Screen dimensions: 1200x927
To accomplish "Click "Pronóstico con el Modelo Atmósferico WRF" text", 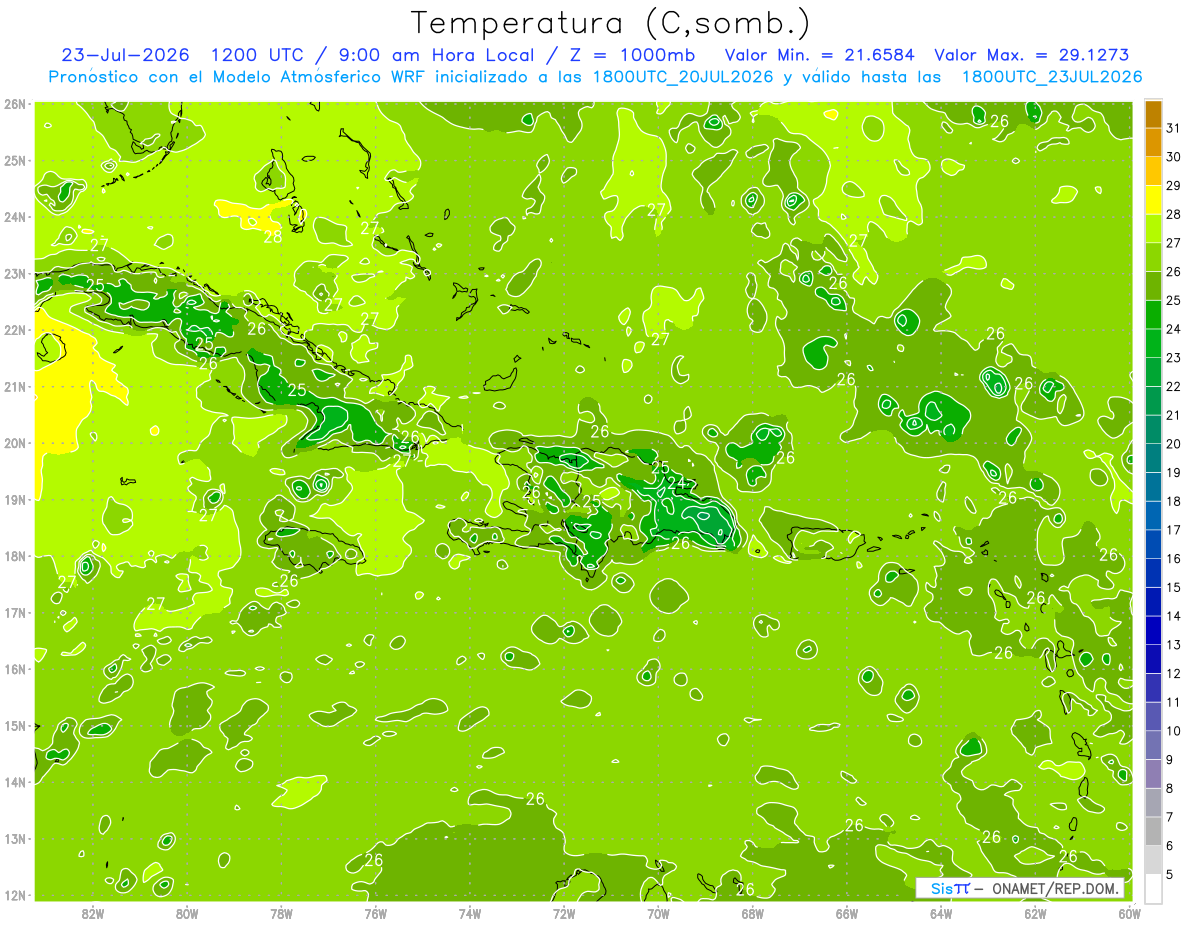I will pyautogui.click(x=239, y=77).
